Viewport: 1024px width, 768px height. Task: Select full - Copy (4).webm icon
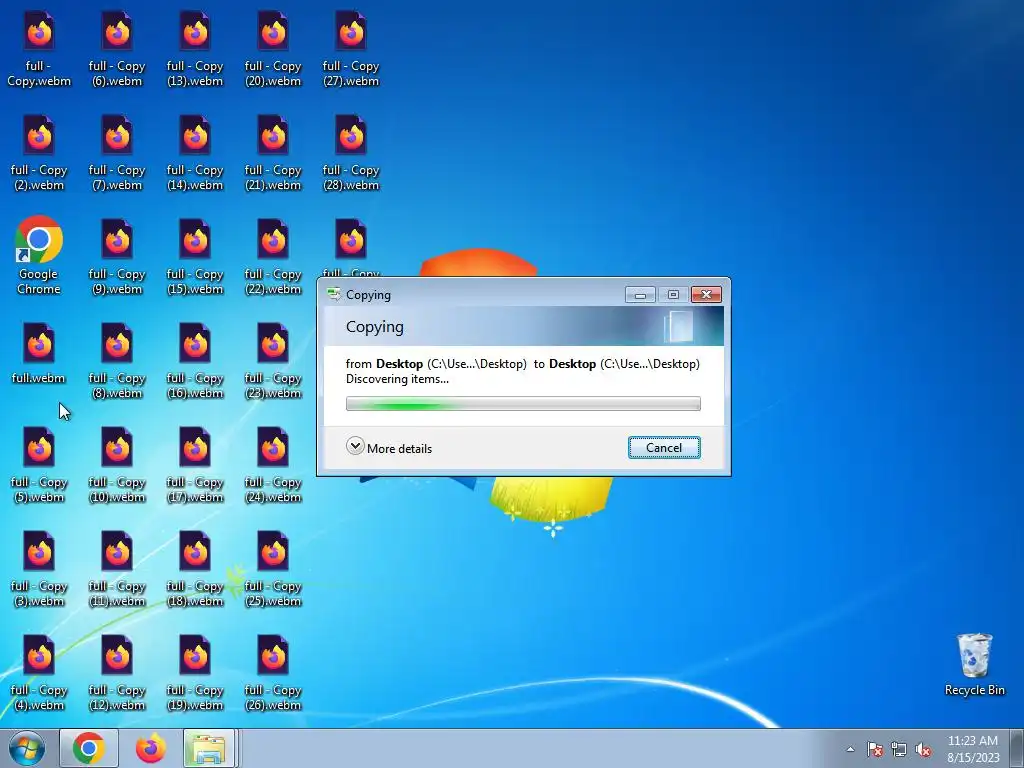(x=39, y=673)
